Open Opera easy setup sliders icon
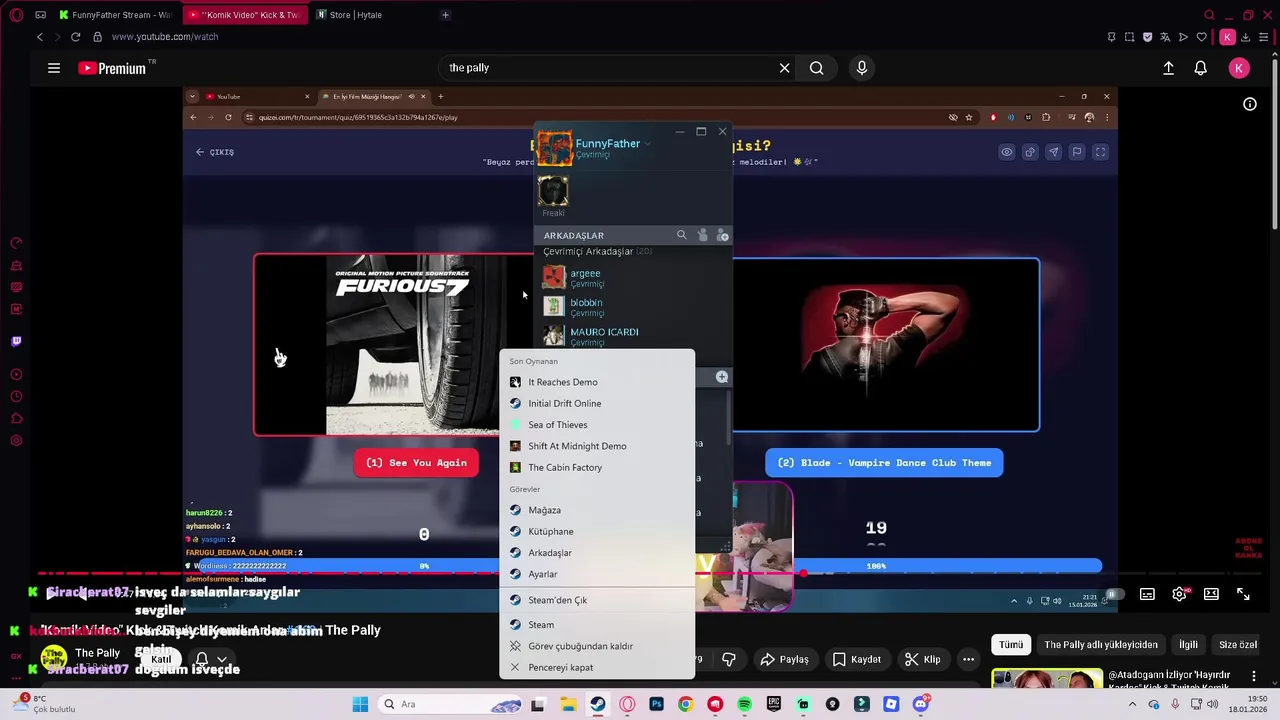Image resolution: width=1280 pixels, height=720 pixels. (1263, 37)
